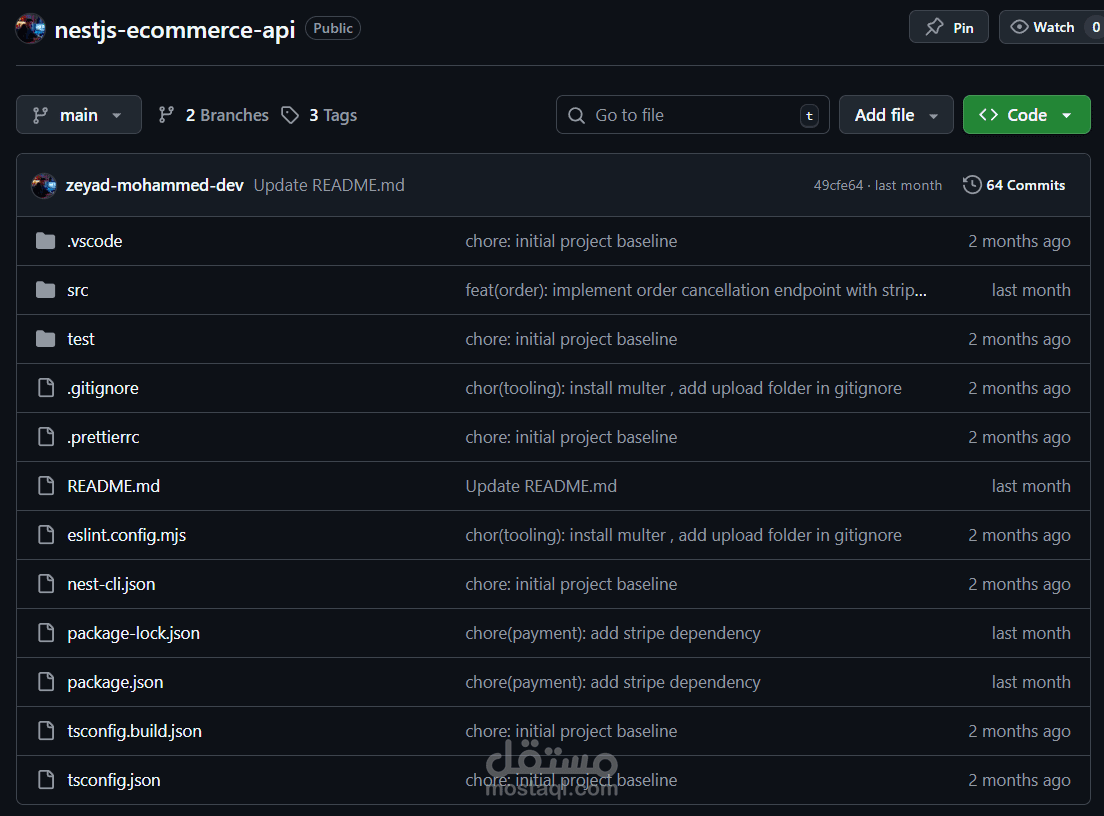Open zeyad-mohammed-dev profile link

(x=154, y=185)
